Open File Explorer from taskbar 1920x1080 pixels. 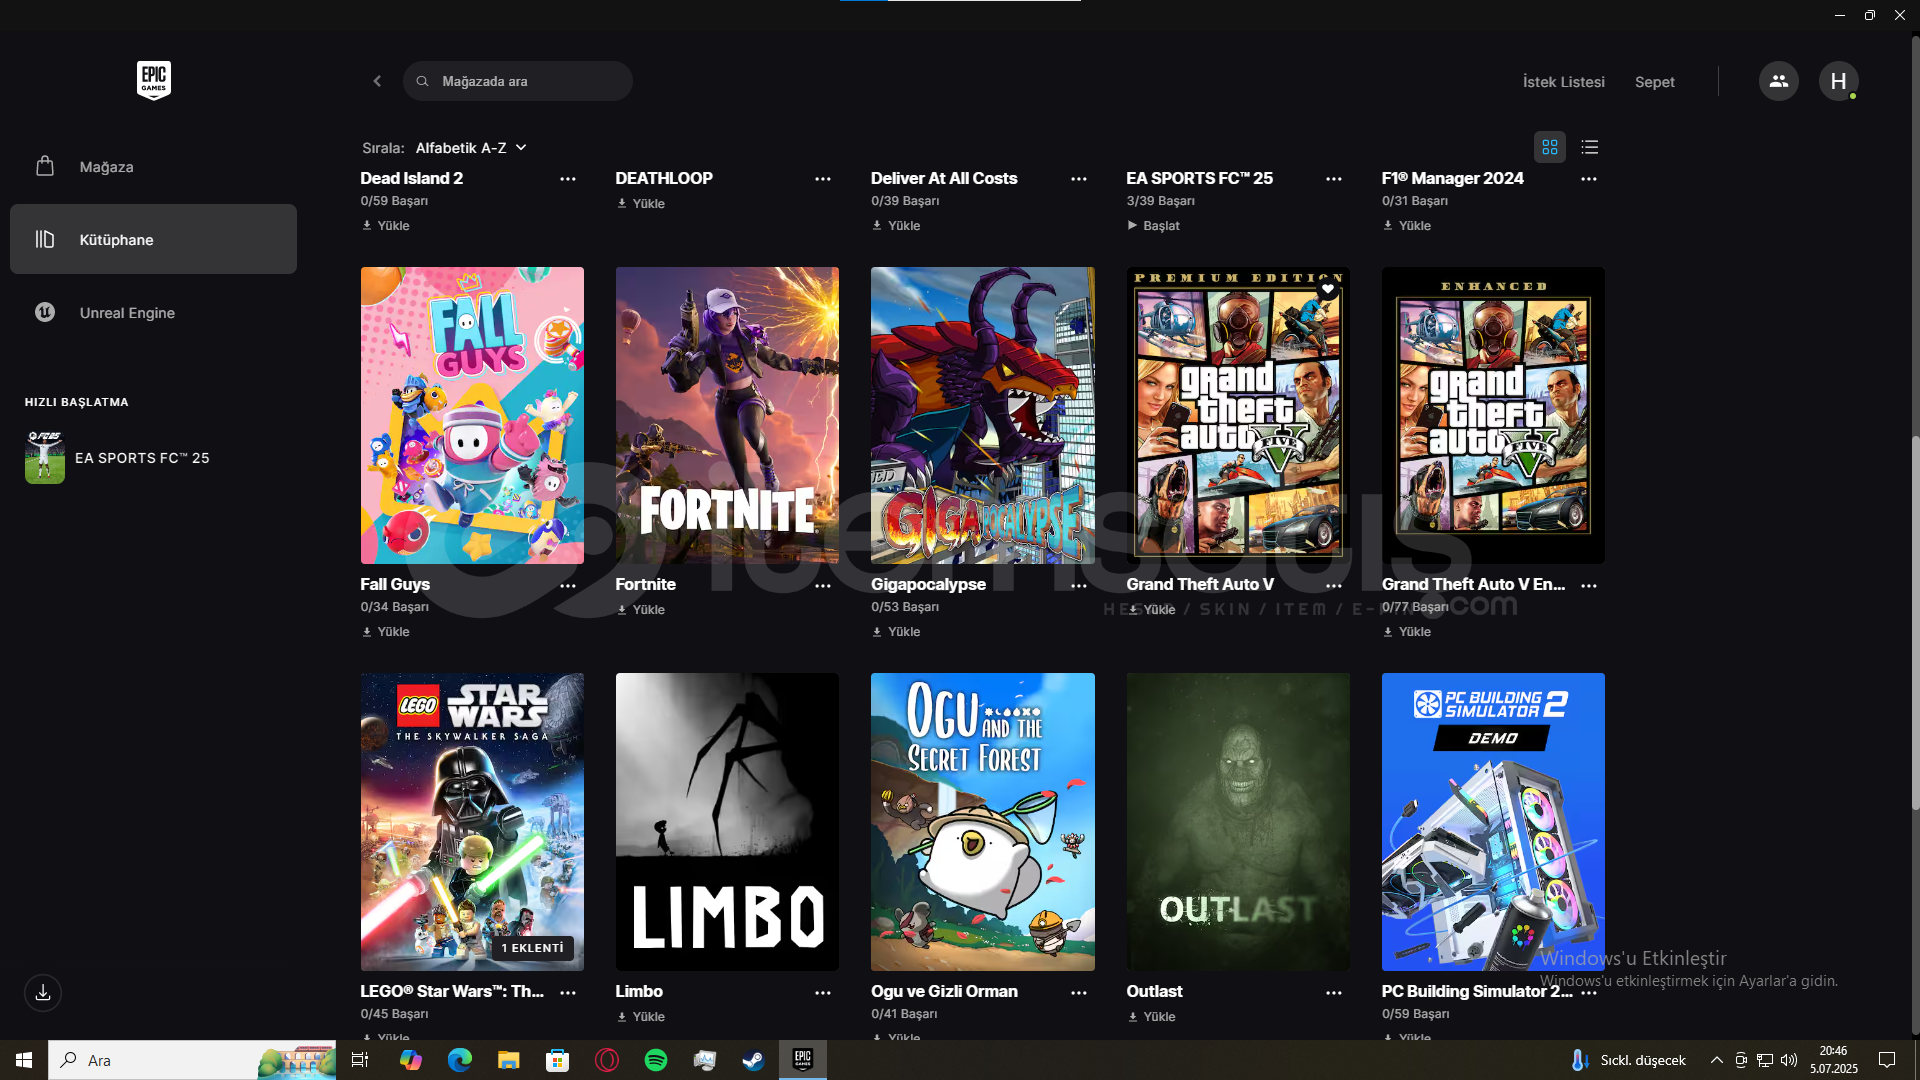pos(508,1060)
